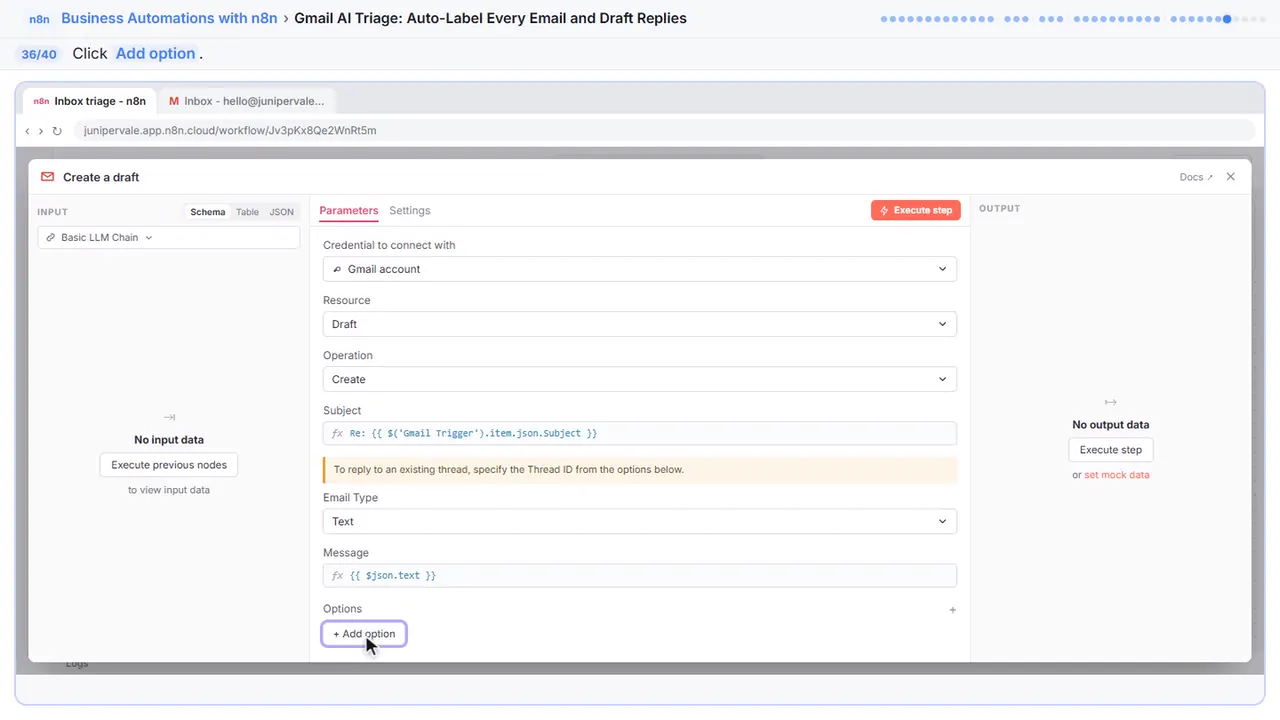Click the plus icon beside Options

pyautogui.click(x=952, y=609)
